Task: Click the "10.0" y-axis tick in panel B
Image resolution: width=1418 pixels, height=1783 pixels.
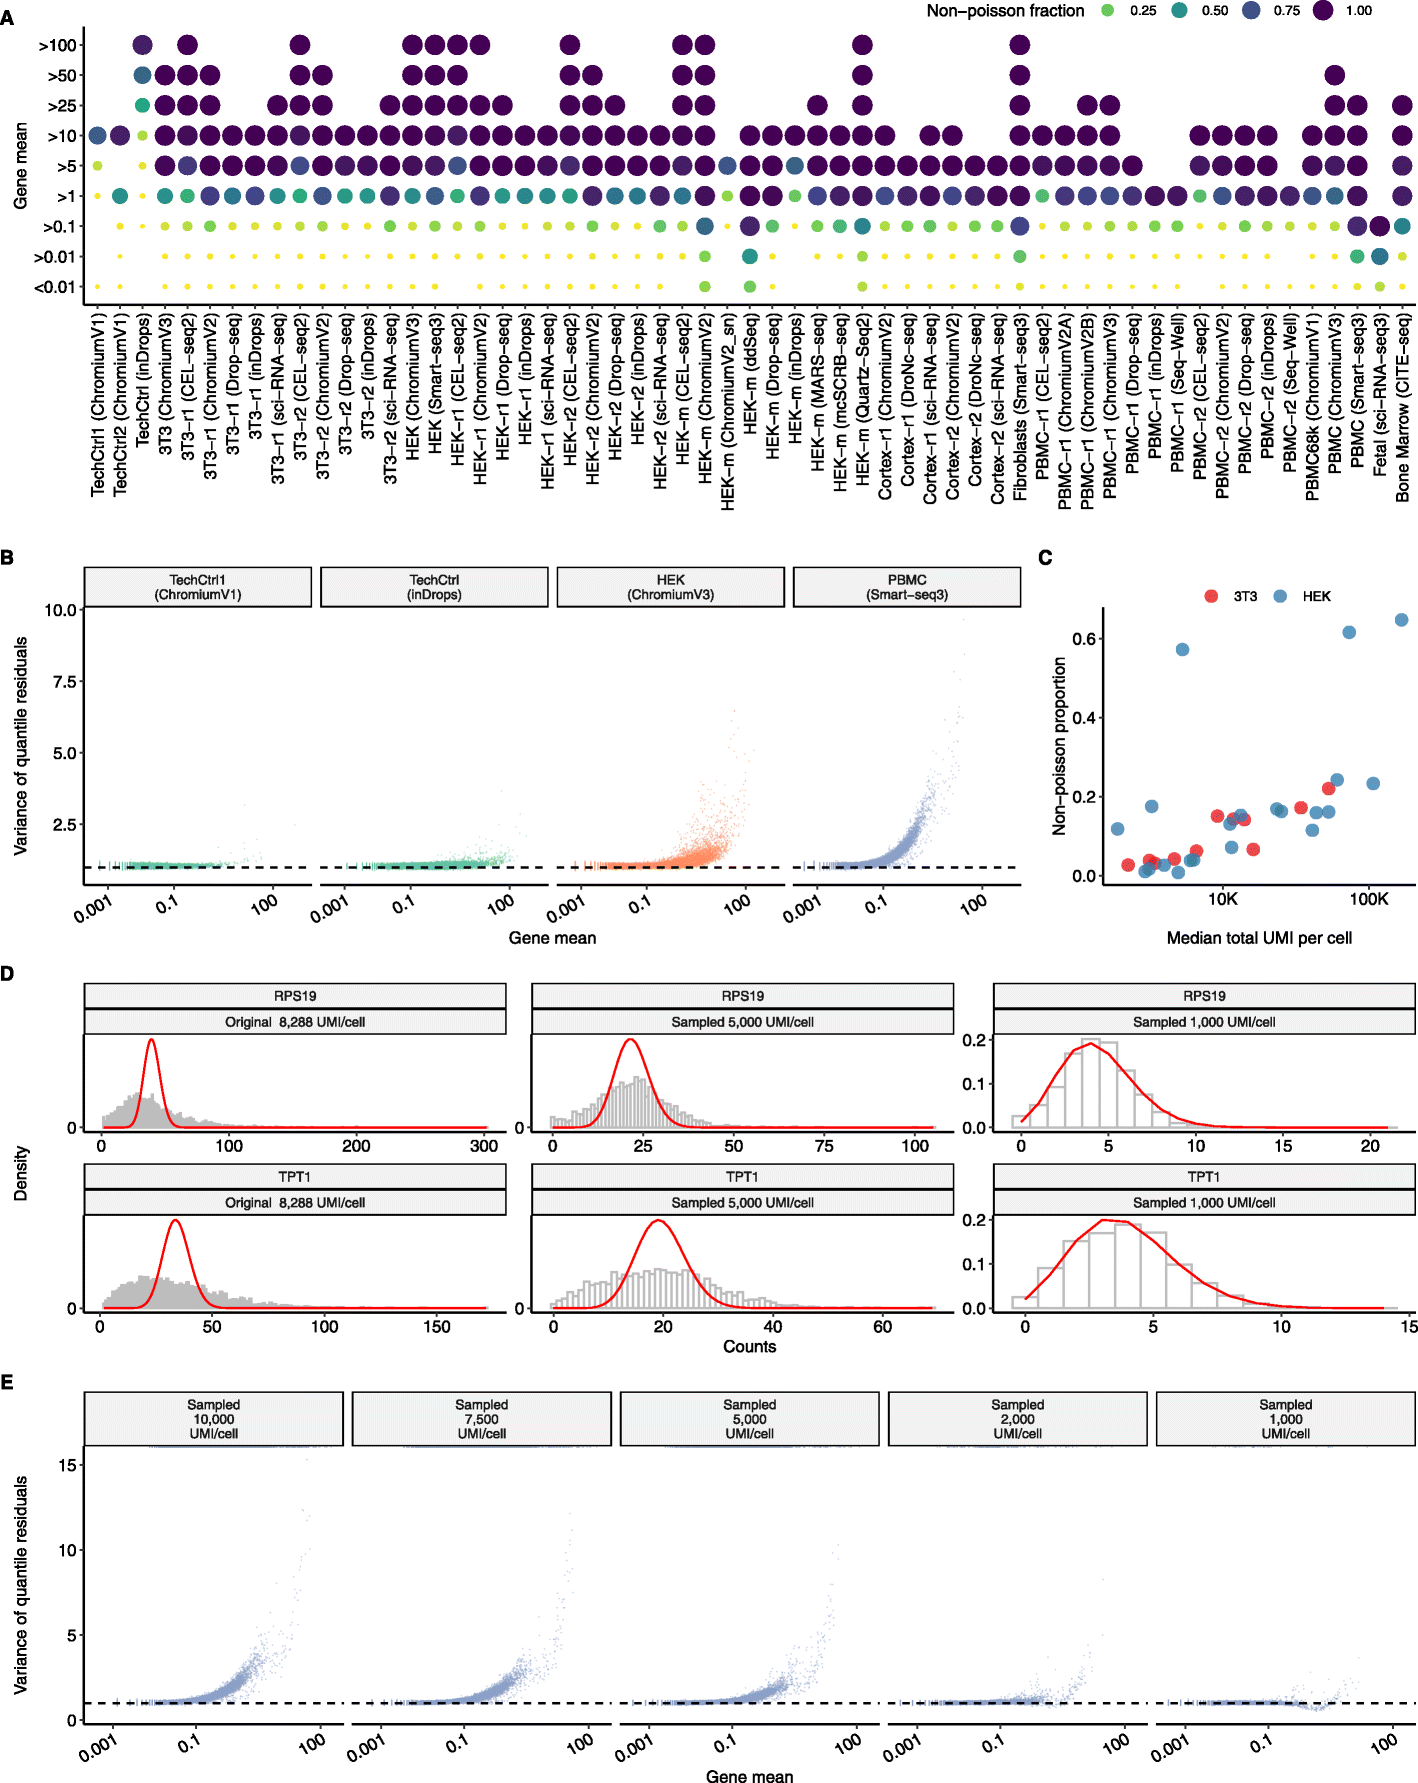Action: tap(60, 610)
